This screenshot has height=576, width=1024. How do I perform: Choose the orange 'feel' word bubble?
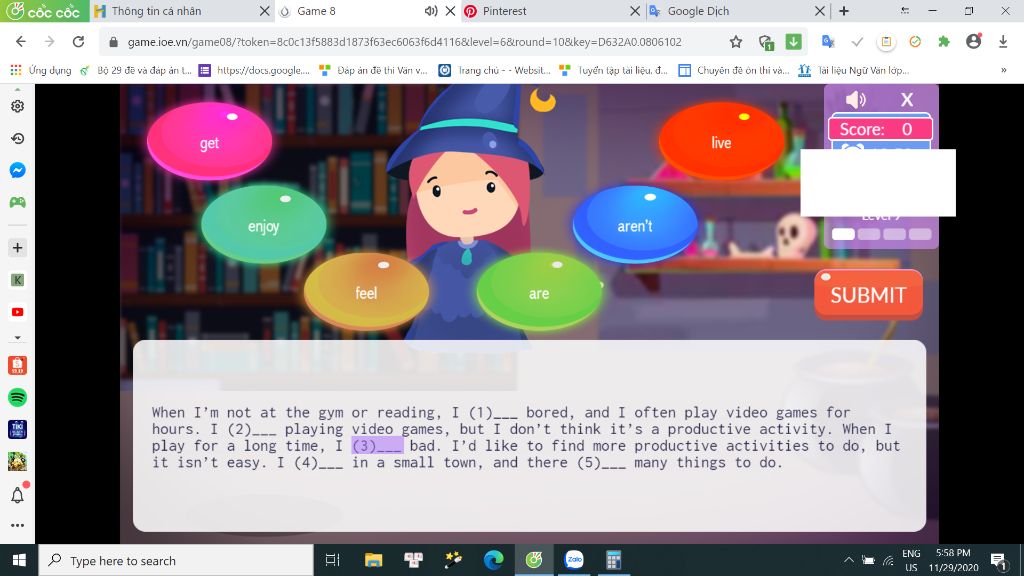pos(366,292)
